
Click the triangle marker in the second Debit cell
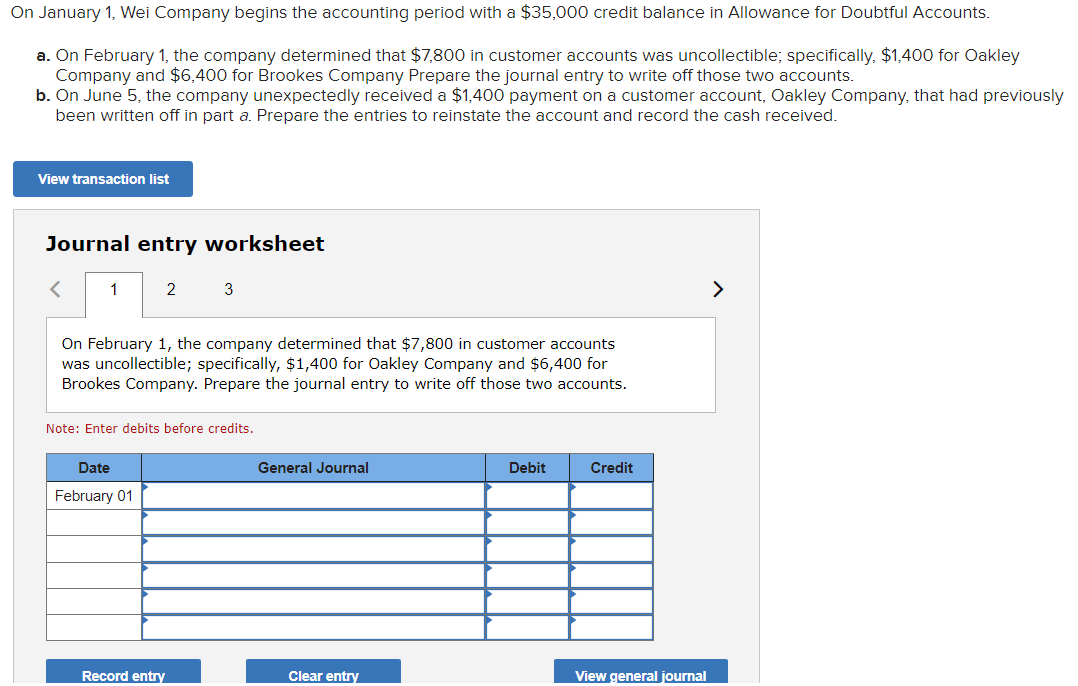coord(488,517)
